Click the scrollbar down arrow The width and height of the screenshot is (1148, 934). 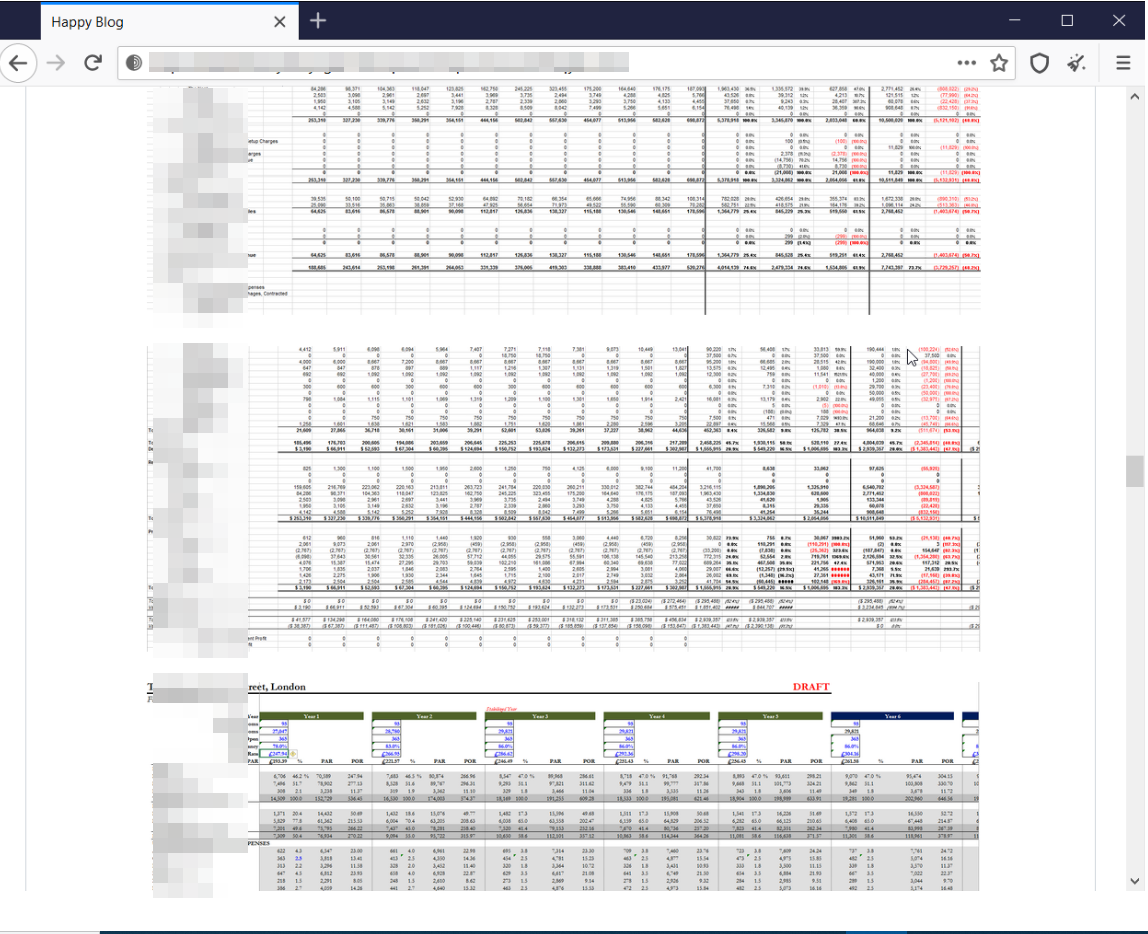tap(1134, 880)
